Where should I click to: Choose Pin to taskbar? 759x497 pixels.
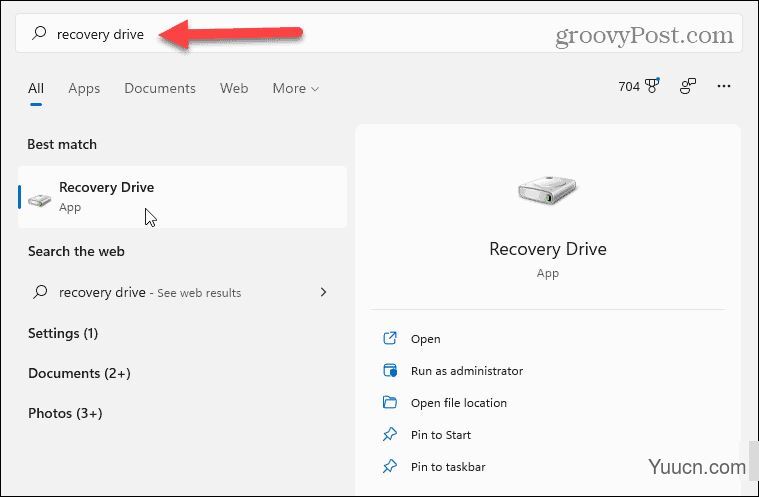coord(448,467)
